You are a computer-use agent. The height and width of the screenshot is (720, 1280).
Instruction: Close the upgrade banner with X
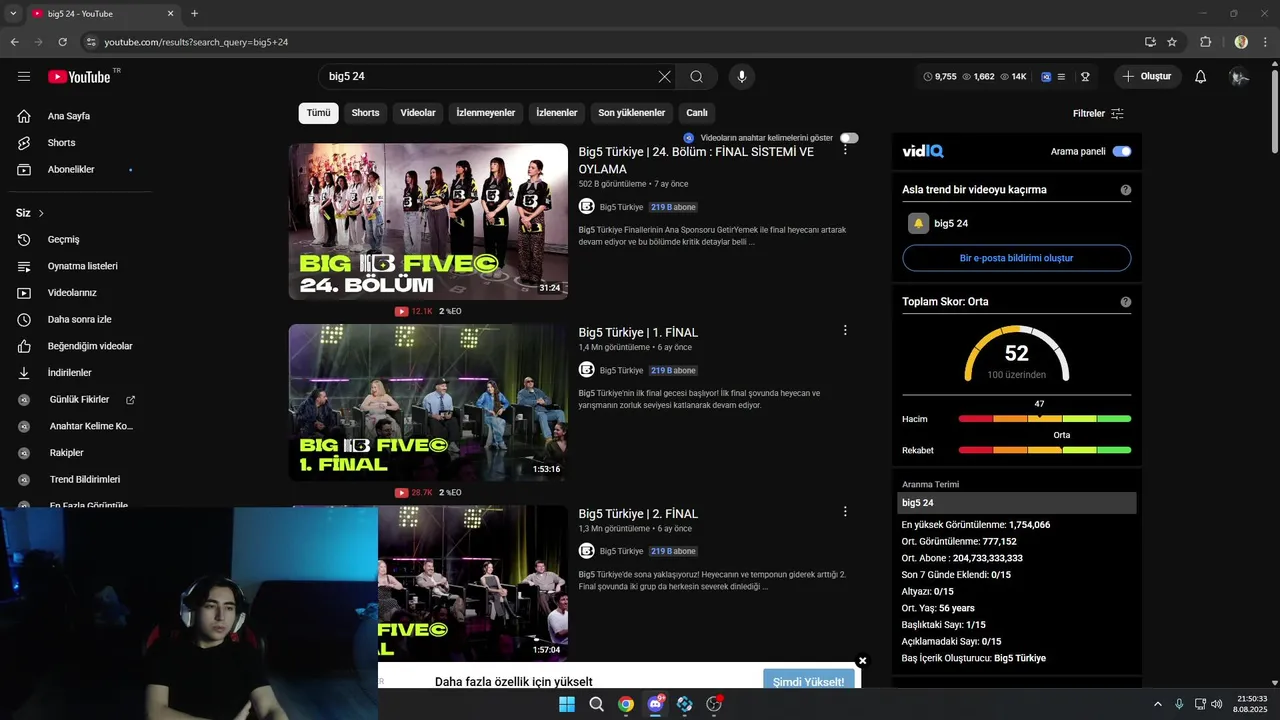862,661
